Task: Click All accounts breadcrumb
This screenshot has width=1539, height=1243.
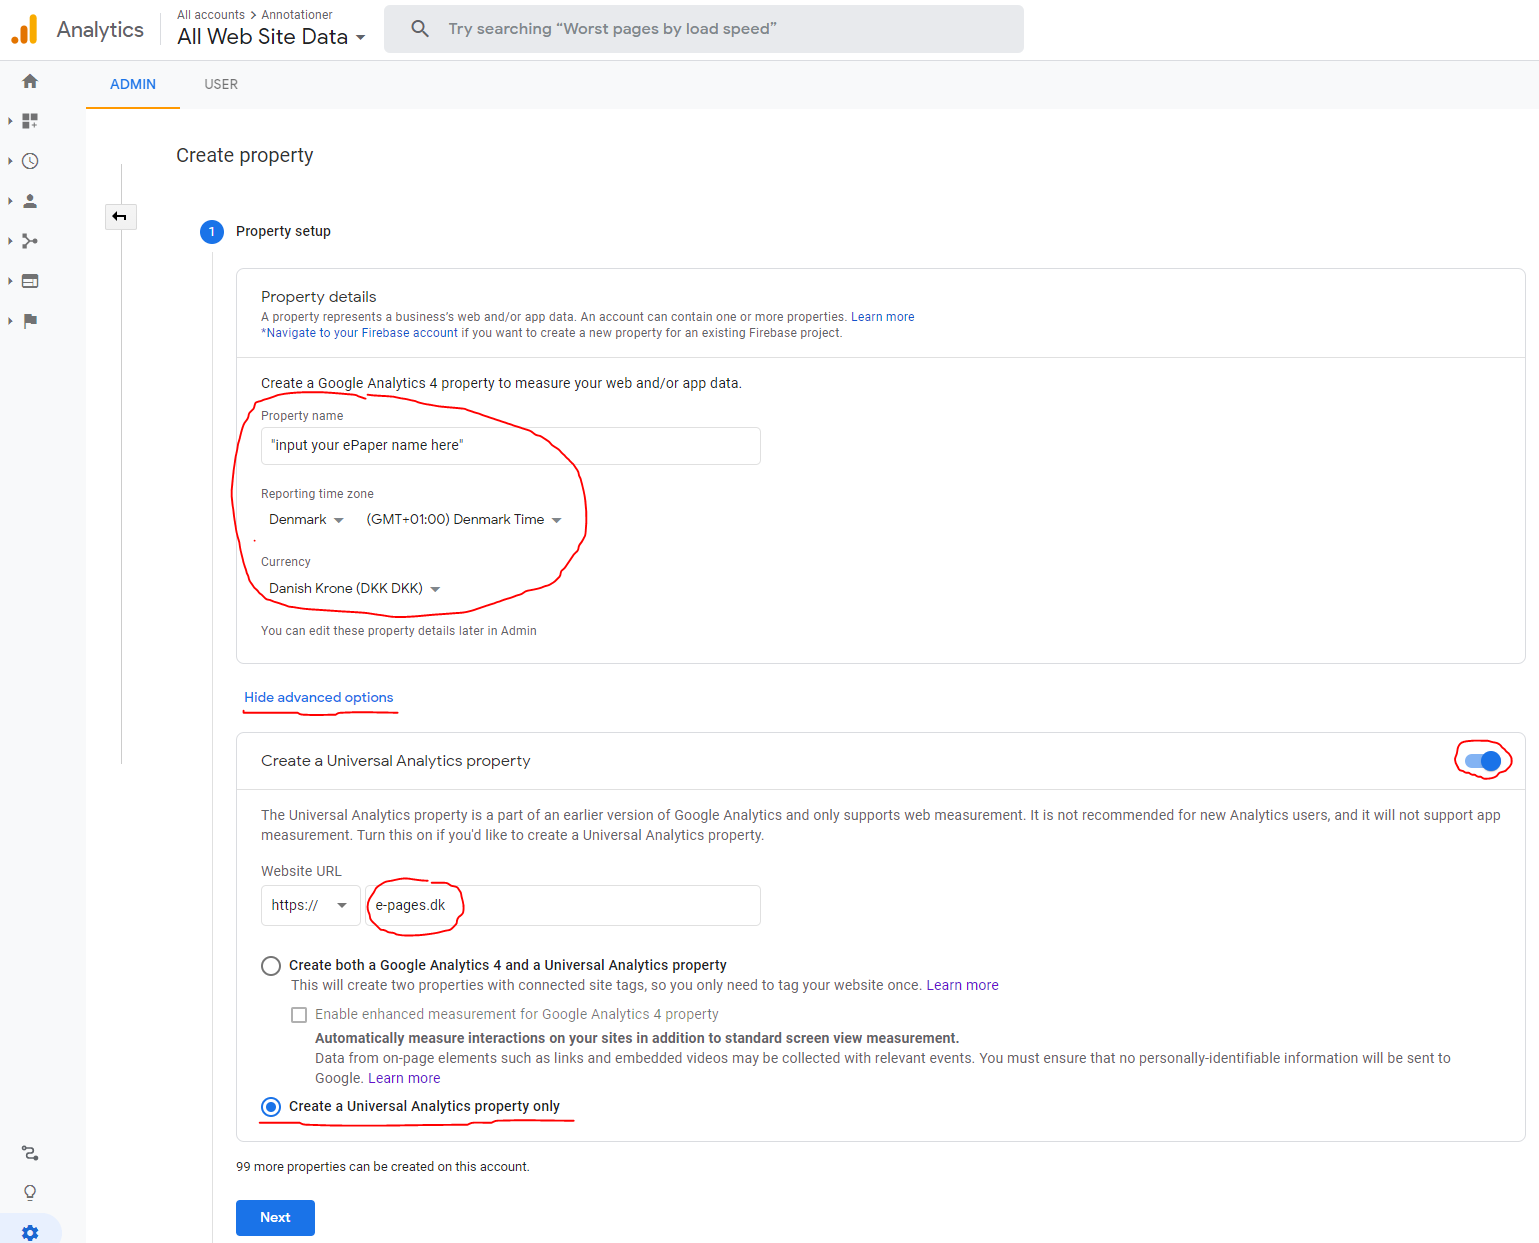Action: point(211,15)
